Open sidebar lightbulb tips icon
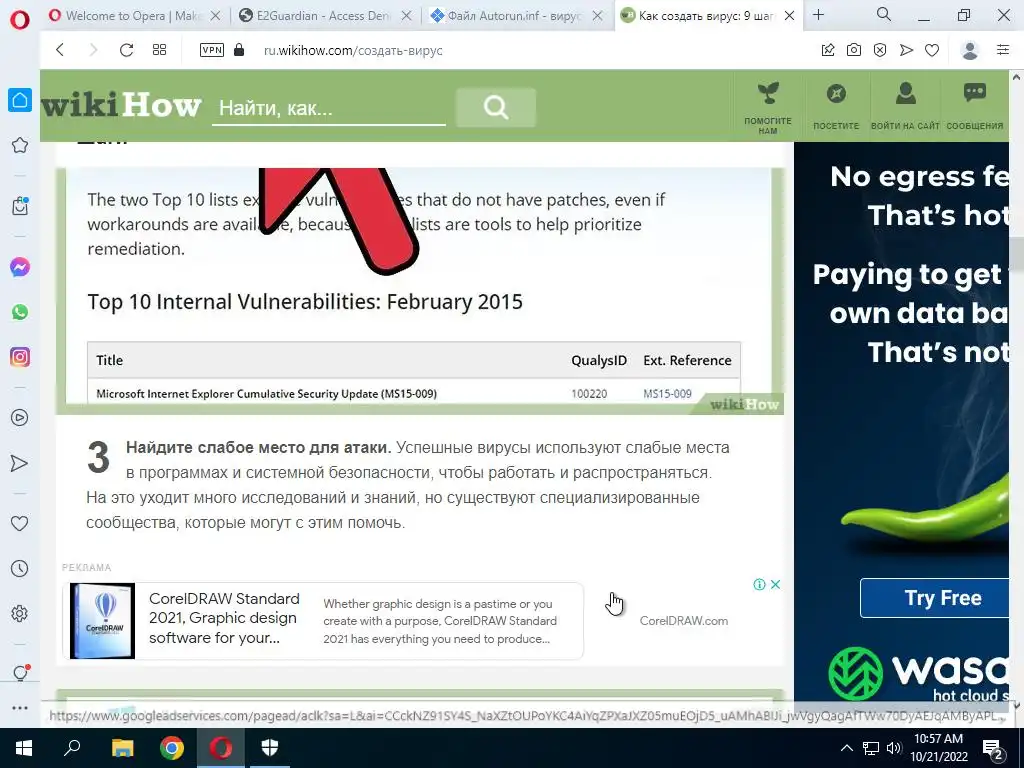The image size is (1024, 768). pos(20,673)
